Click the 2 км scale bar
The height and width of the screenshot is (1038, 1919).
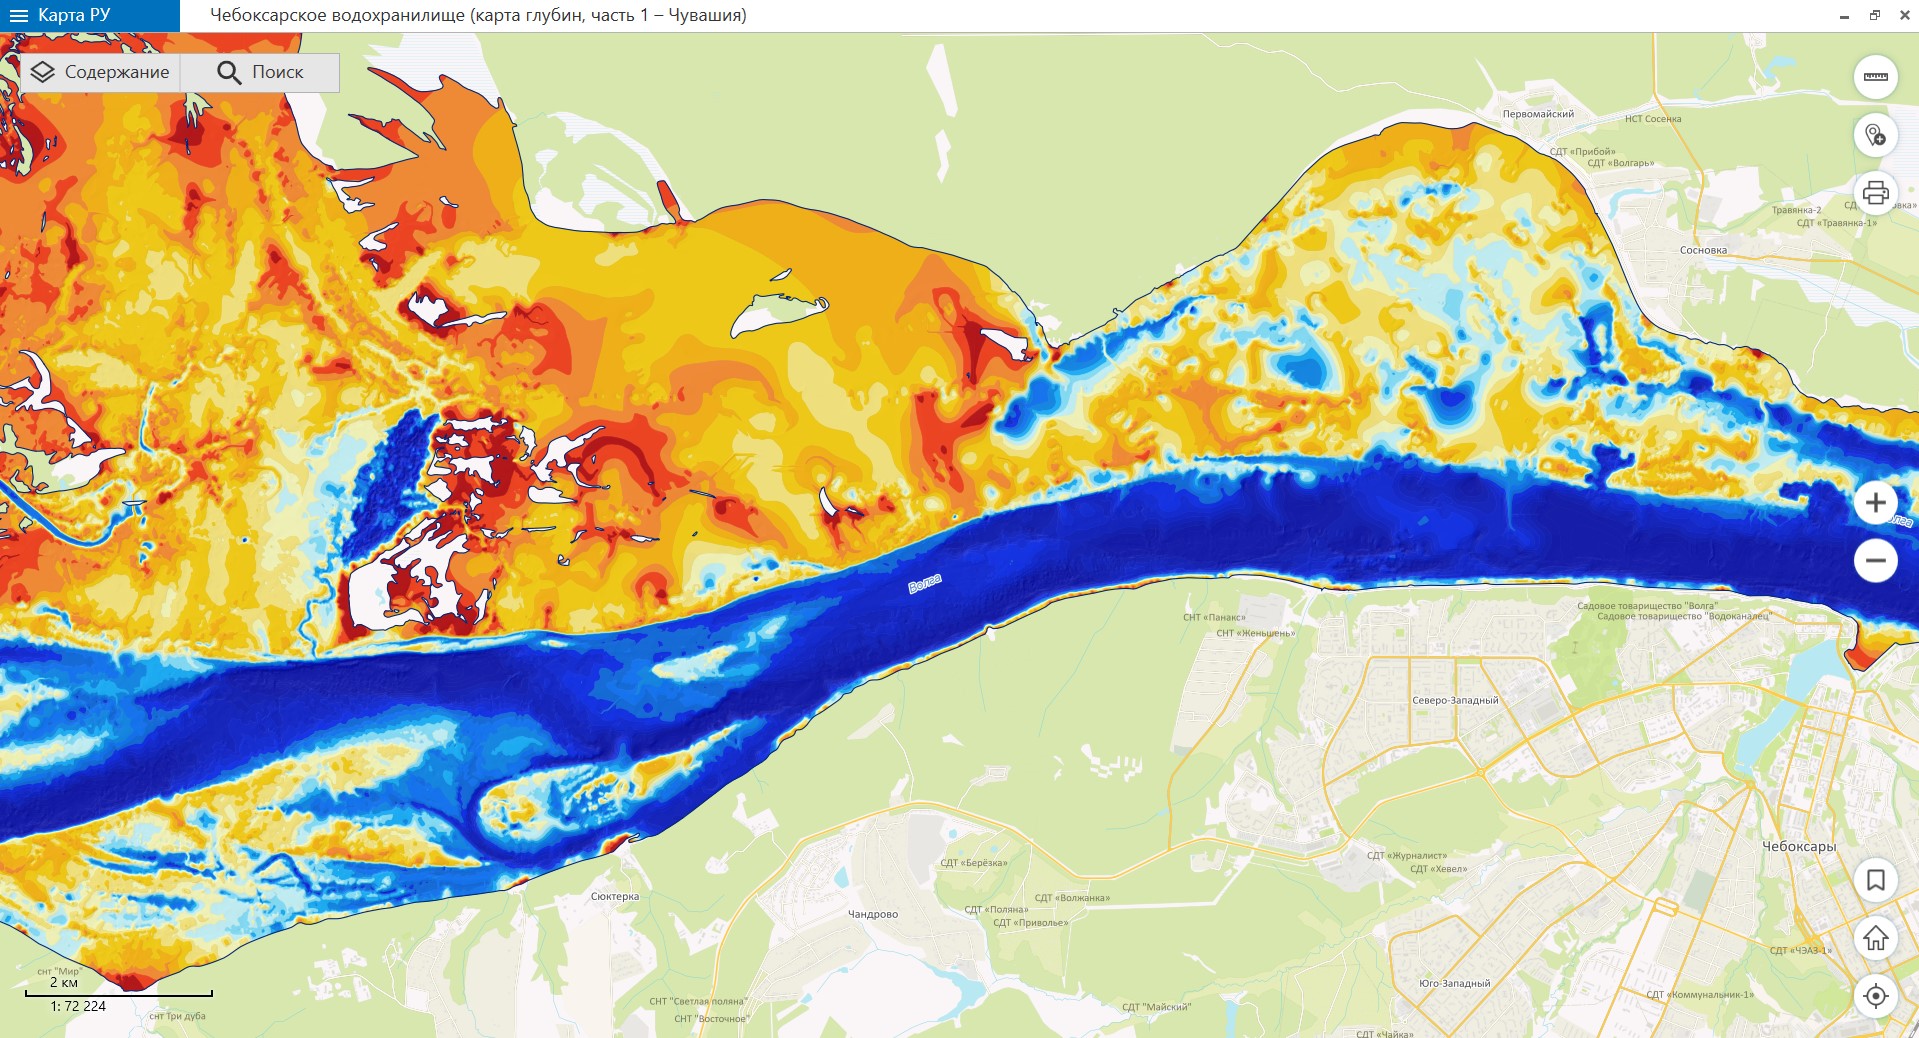click(118, 993)
